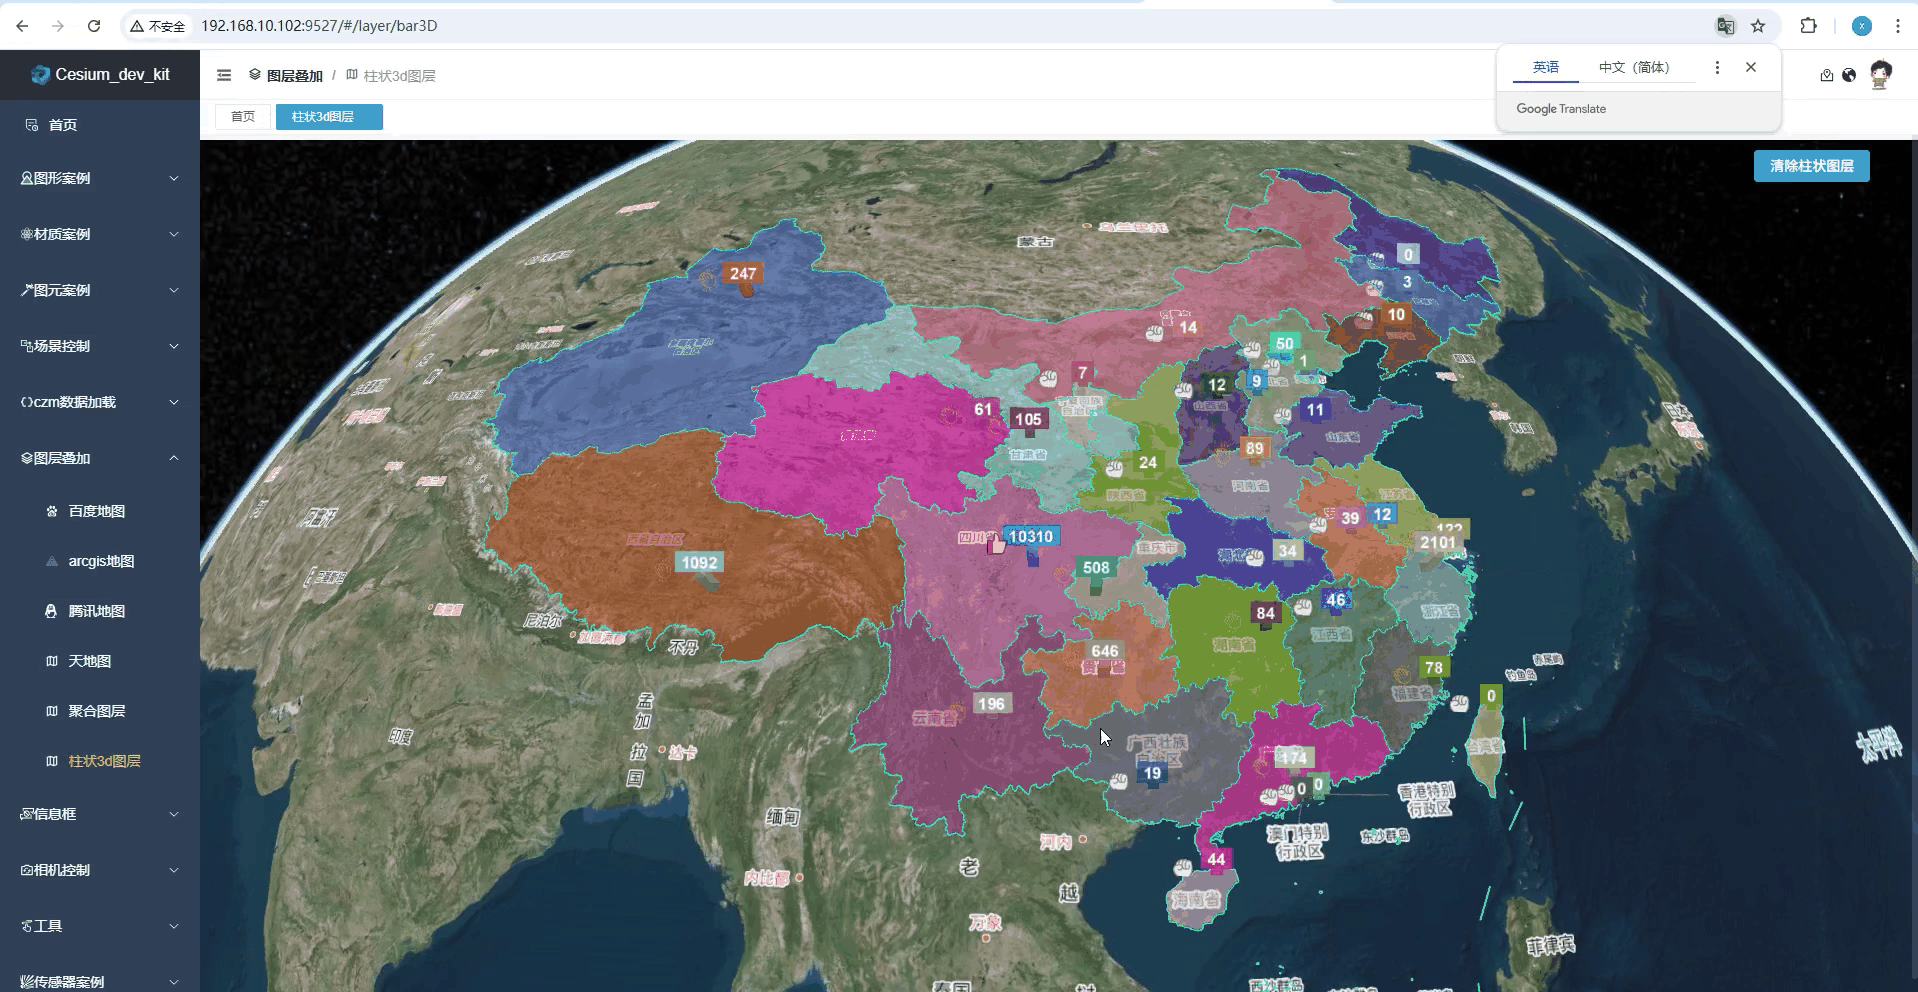Click the czm数据加载 braces icon
This screenshot has height=992, width=1918.
(x=27, y=402)
